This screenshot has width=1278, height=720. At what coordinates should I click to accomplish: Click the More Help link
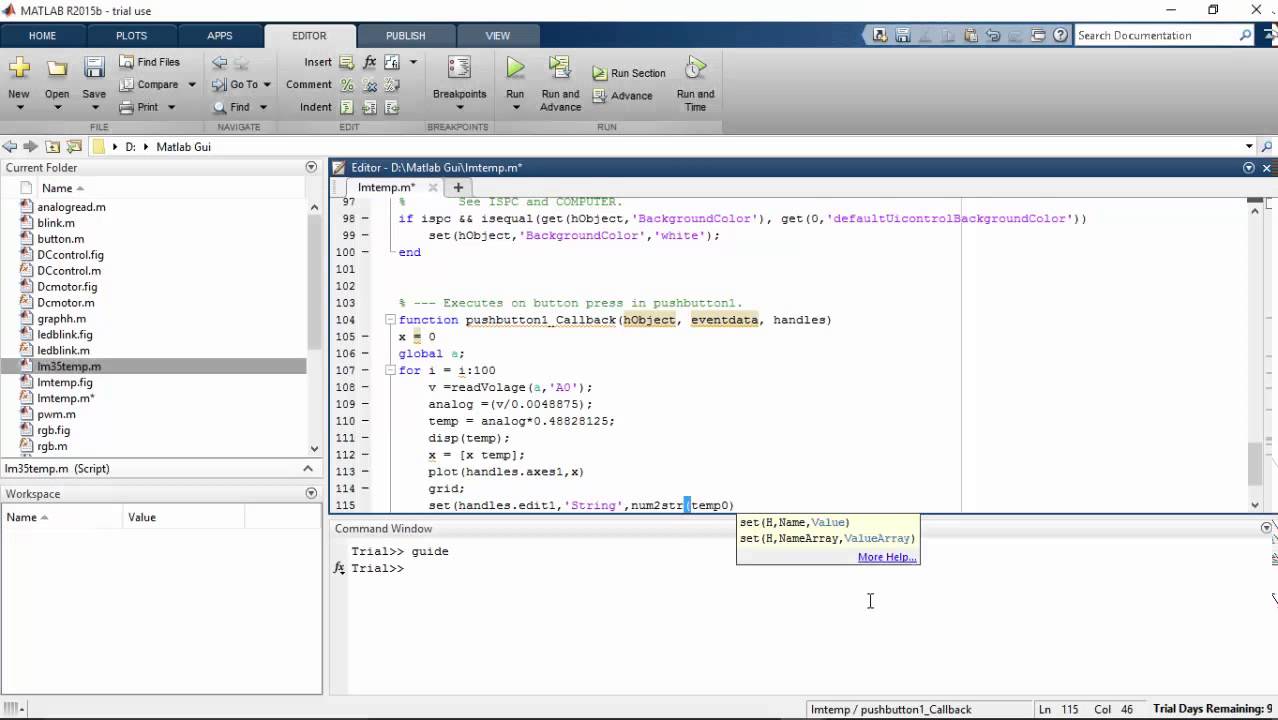(x=886, y=557)
